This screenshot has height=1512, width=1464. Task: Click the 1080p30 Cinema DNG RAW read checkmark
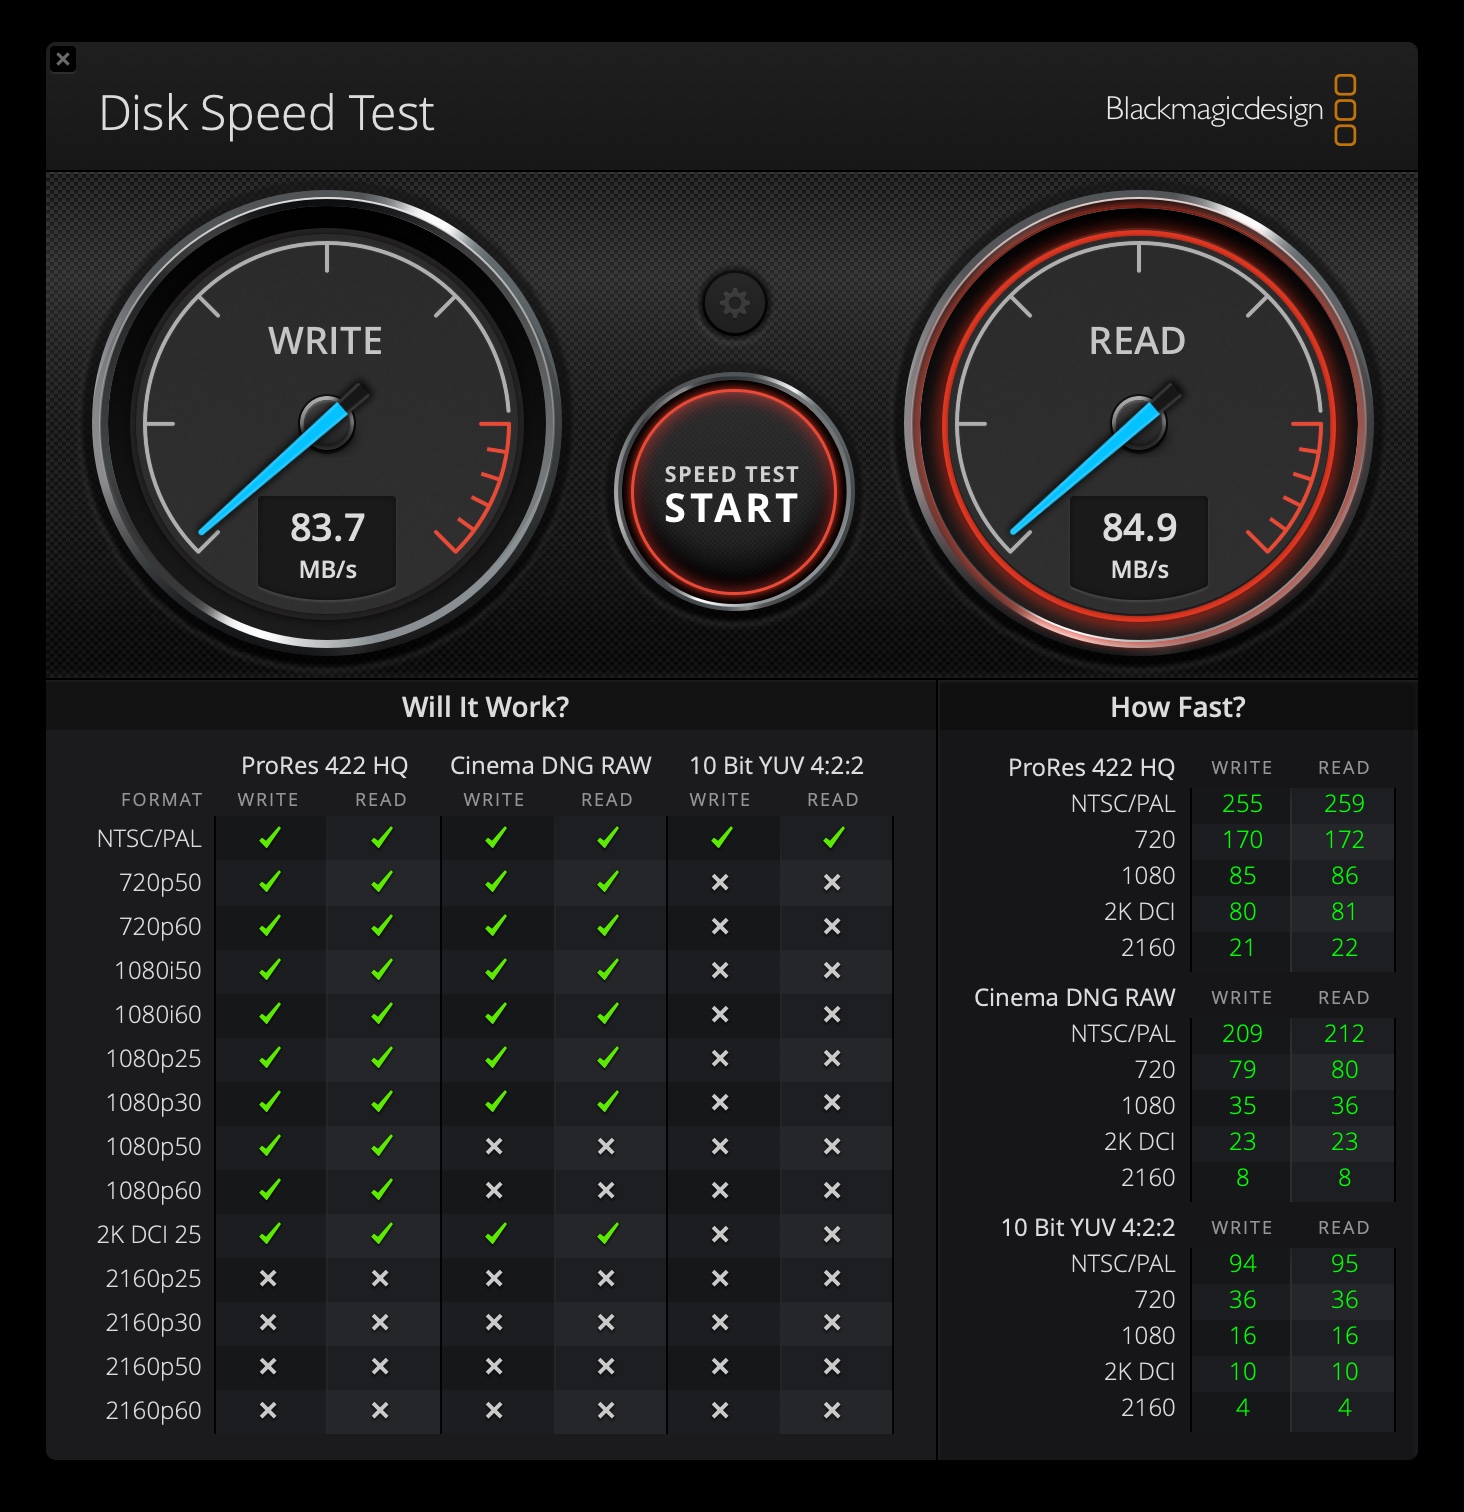607,1102
